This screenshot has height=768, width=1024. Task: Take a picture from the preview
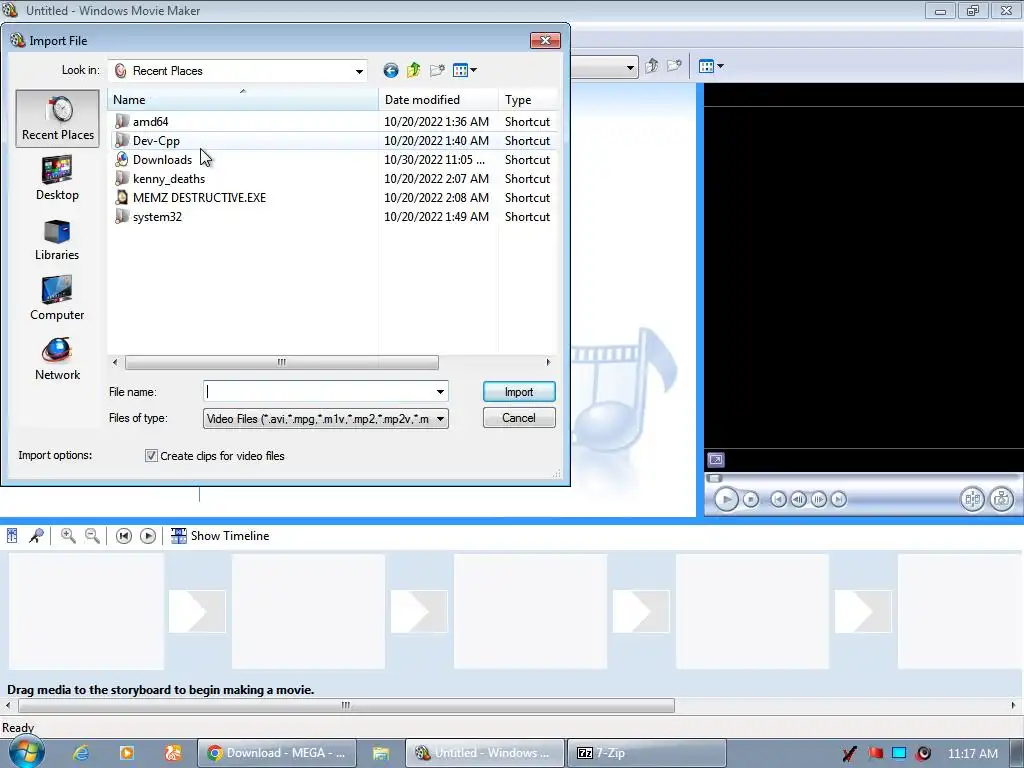[x=1002, y=500]
